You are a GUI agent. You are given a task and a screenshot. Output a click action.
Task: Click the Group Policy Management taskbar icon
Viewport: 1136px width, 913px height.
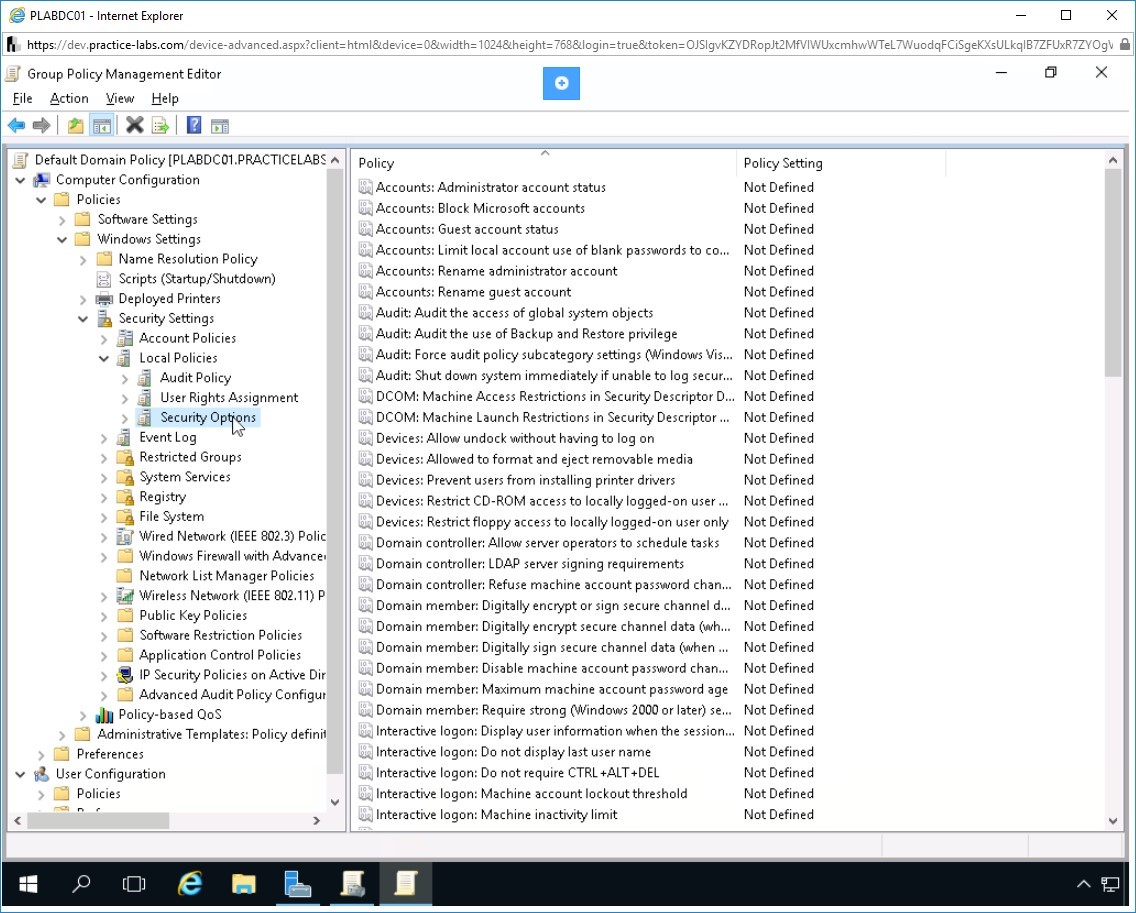(352, 883)
